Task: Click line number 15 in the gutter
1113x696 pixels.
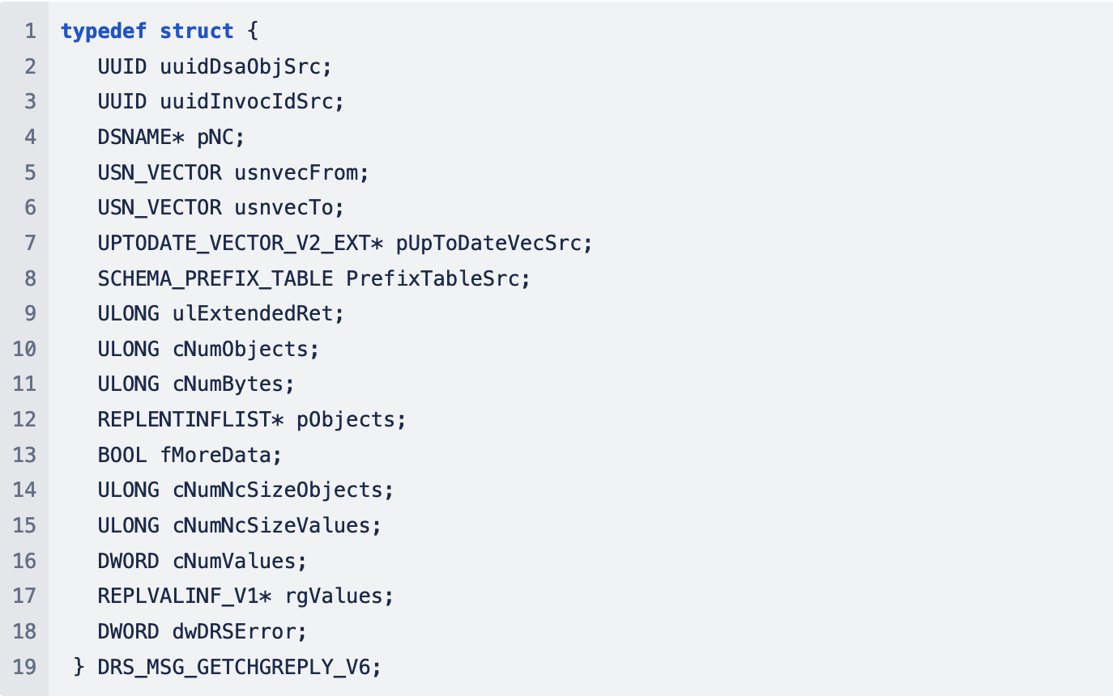Action: click(x=25, y=525)
